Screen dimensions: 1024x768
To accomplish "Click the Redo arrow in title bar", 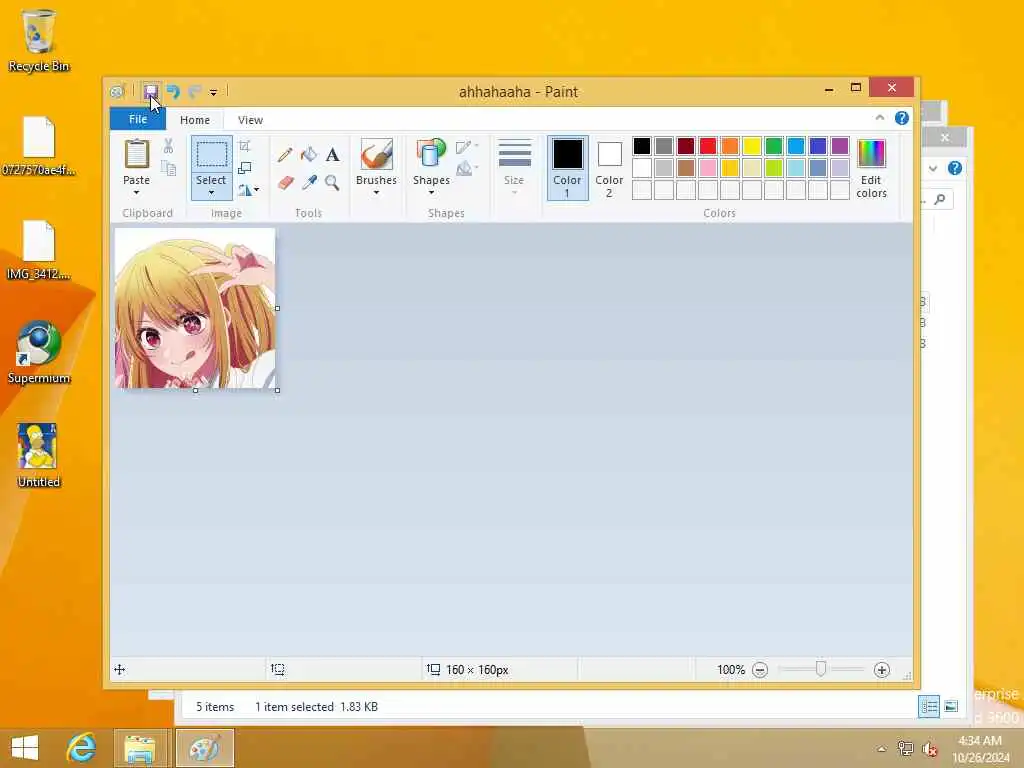I will pos(195,91).
